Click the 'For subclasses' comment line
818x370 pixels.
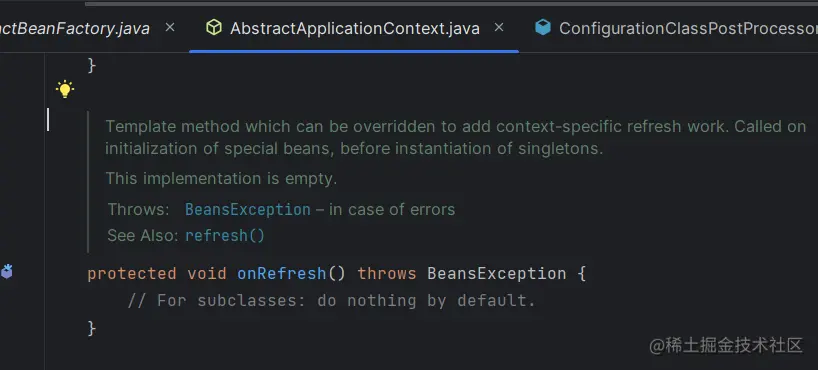coord(331,301)
